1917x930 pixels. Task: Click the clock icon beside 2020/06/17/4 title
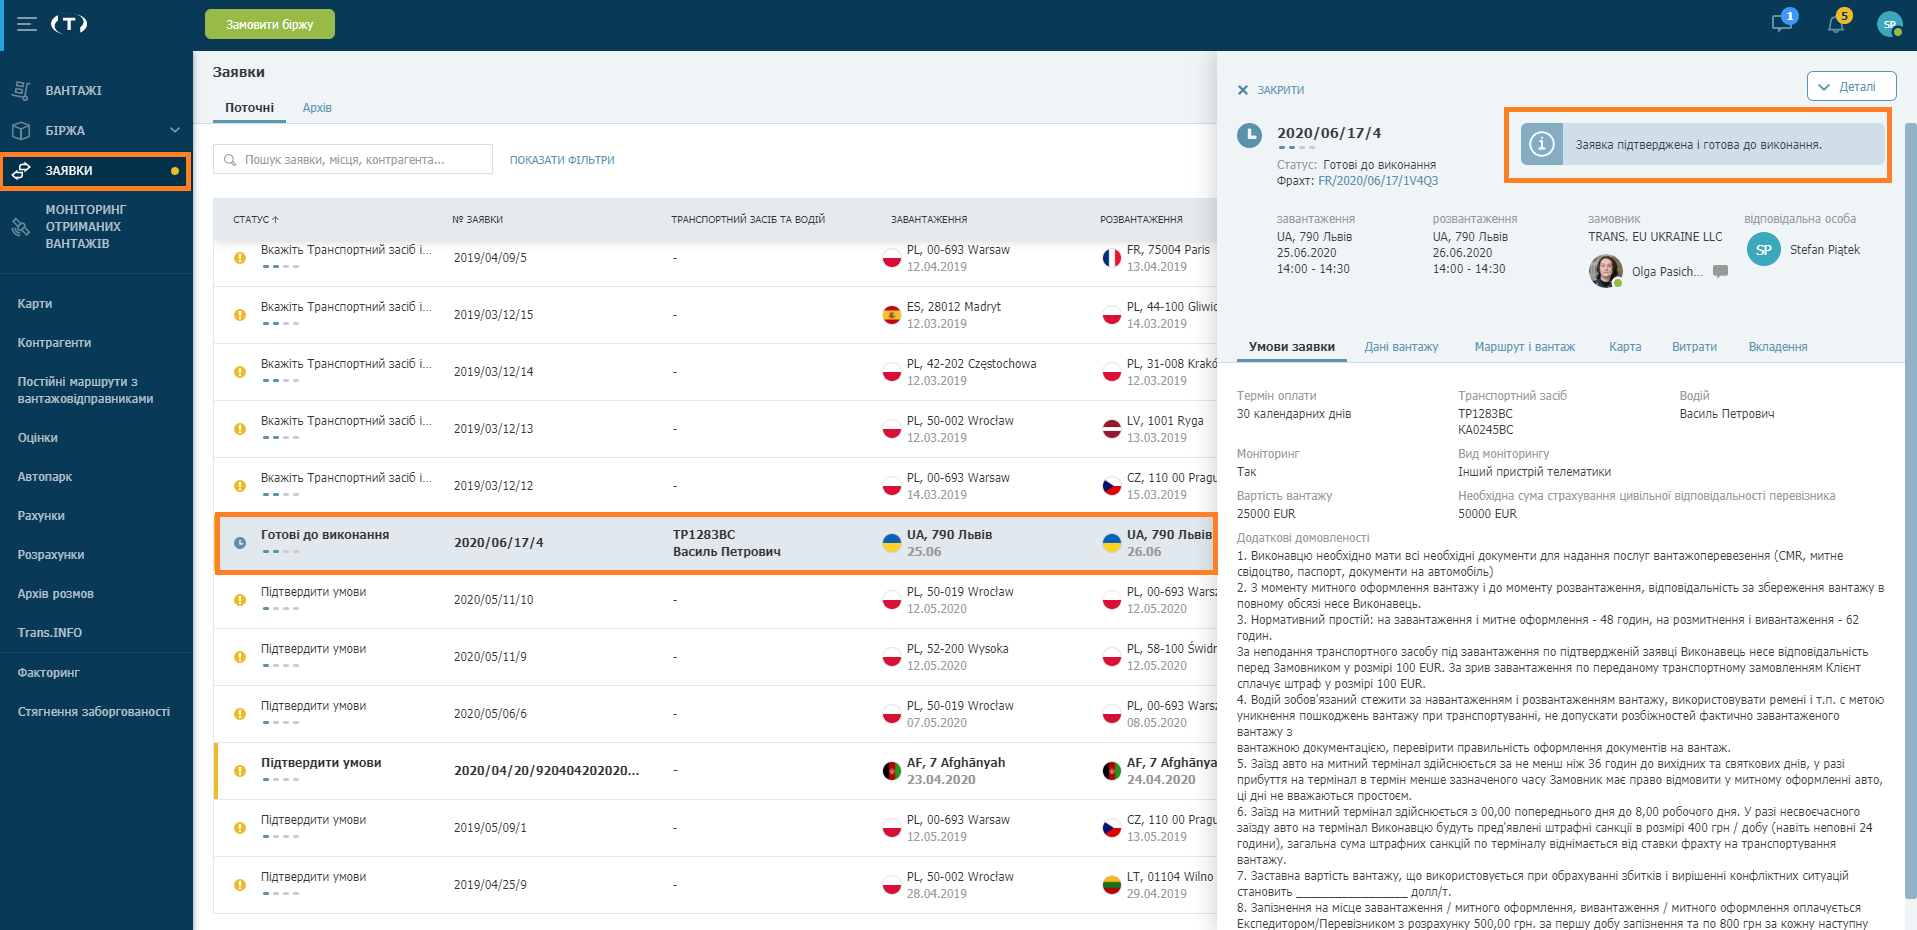tap(1249, 135)
